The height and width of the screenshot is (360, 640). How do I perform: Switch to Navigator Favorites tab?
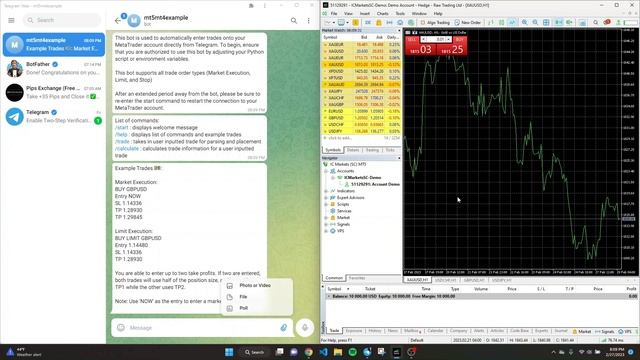(x=357, y=278)
